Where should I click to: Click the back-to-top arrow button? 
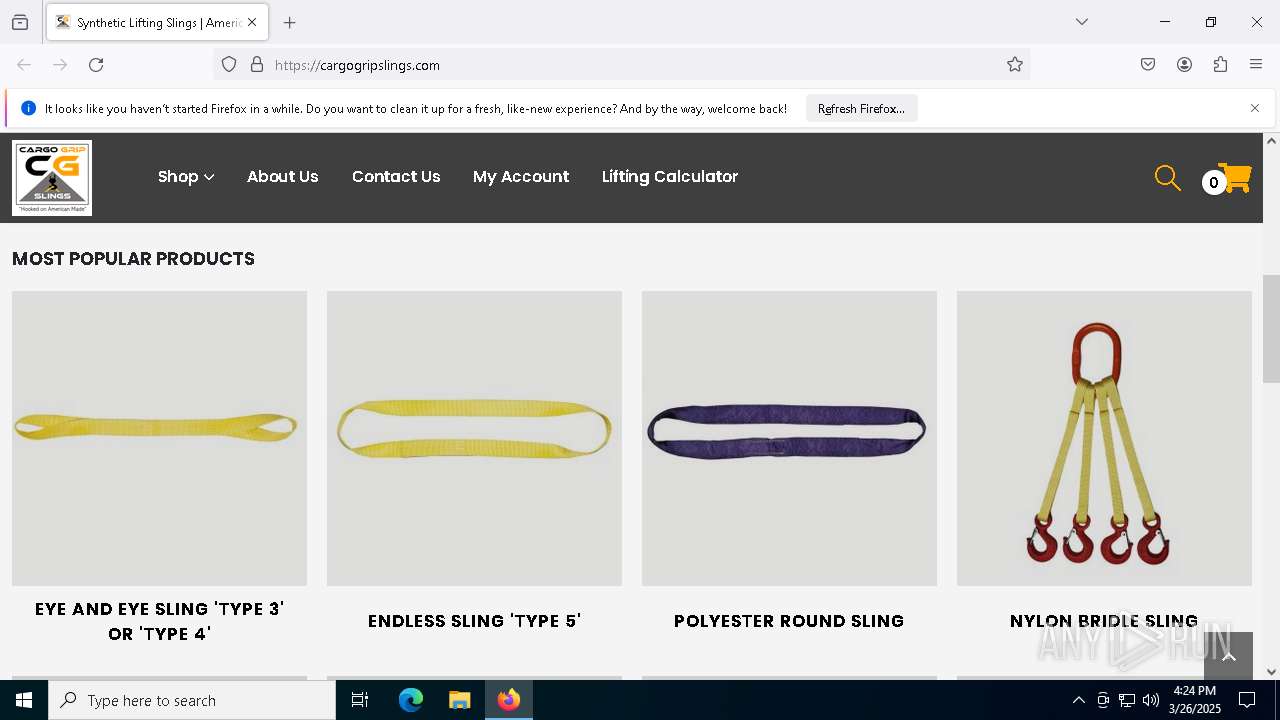pyautogui.click(x=1228, y=656)
